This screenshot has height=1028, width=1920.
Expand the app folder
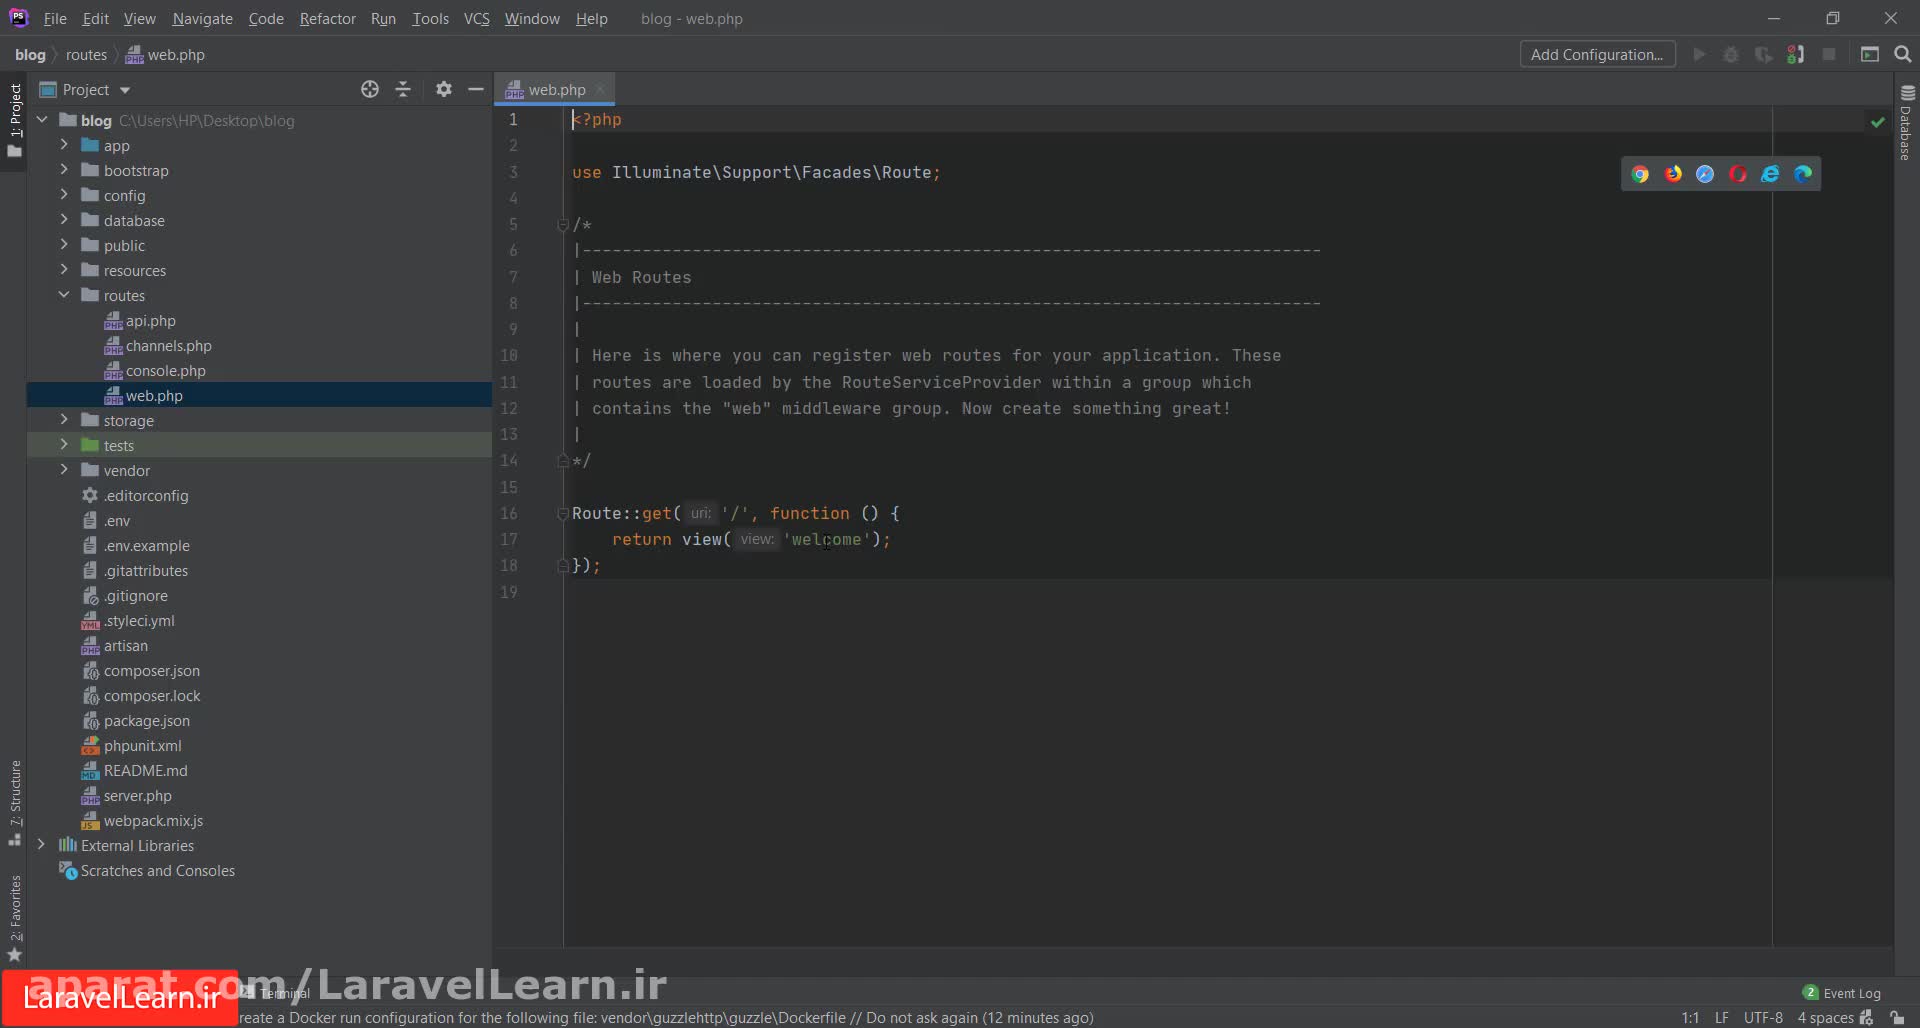(64, 145)
